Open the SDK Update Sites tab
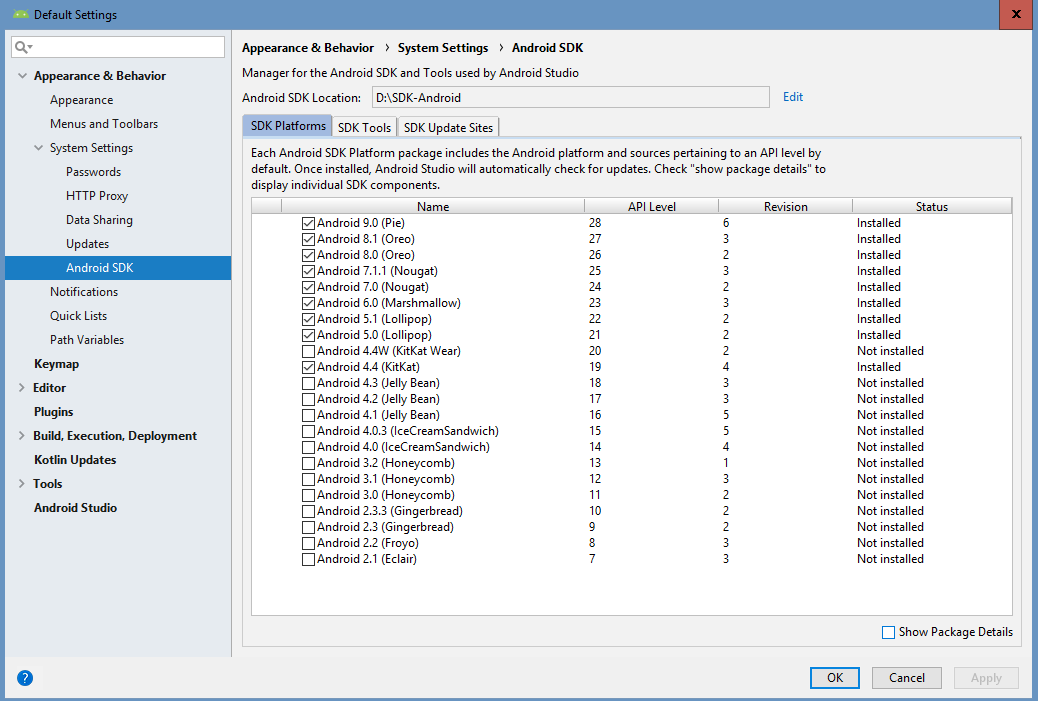The image size is (1038, 701). pos(448,127)
